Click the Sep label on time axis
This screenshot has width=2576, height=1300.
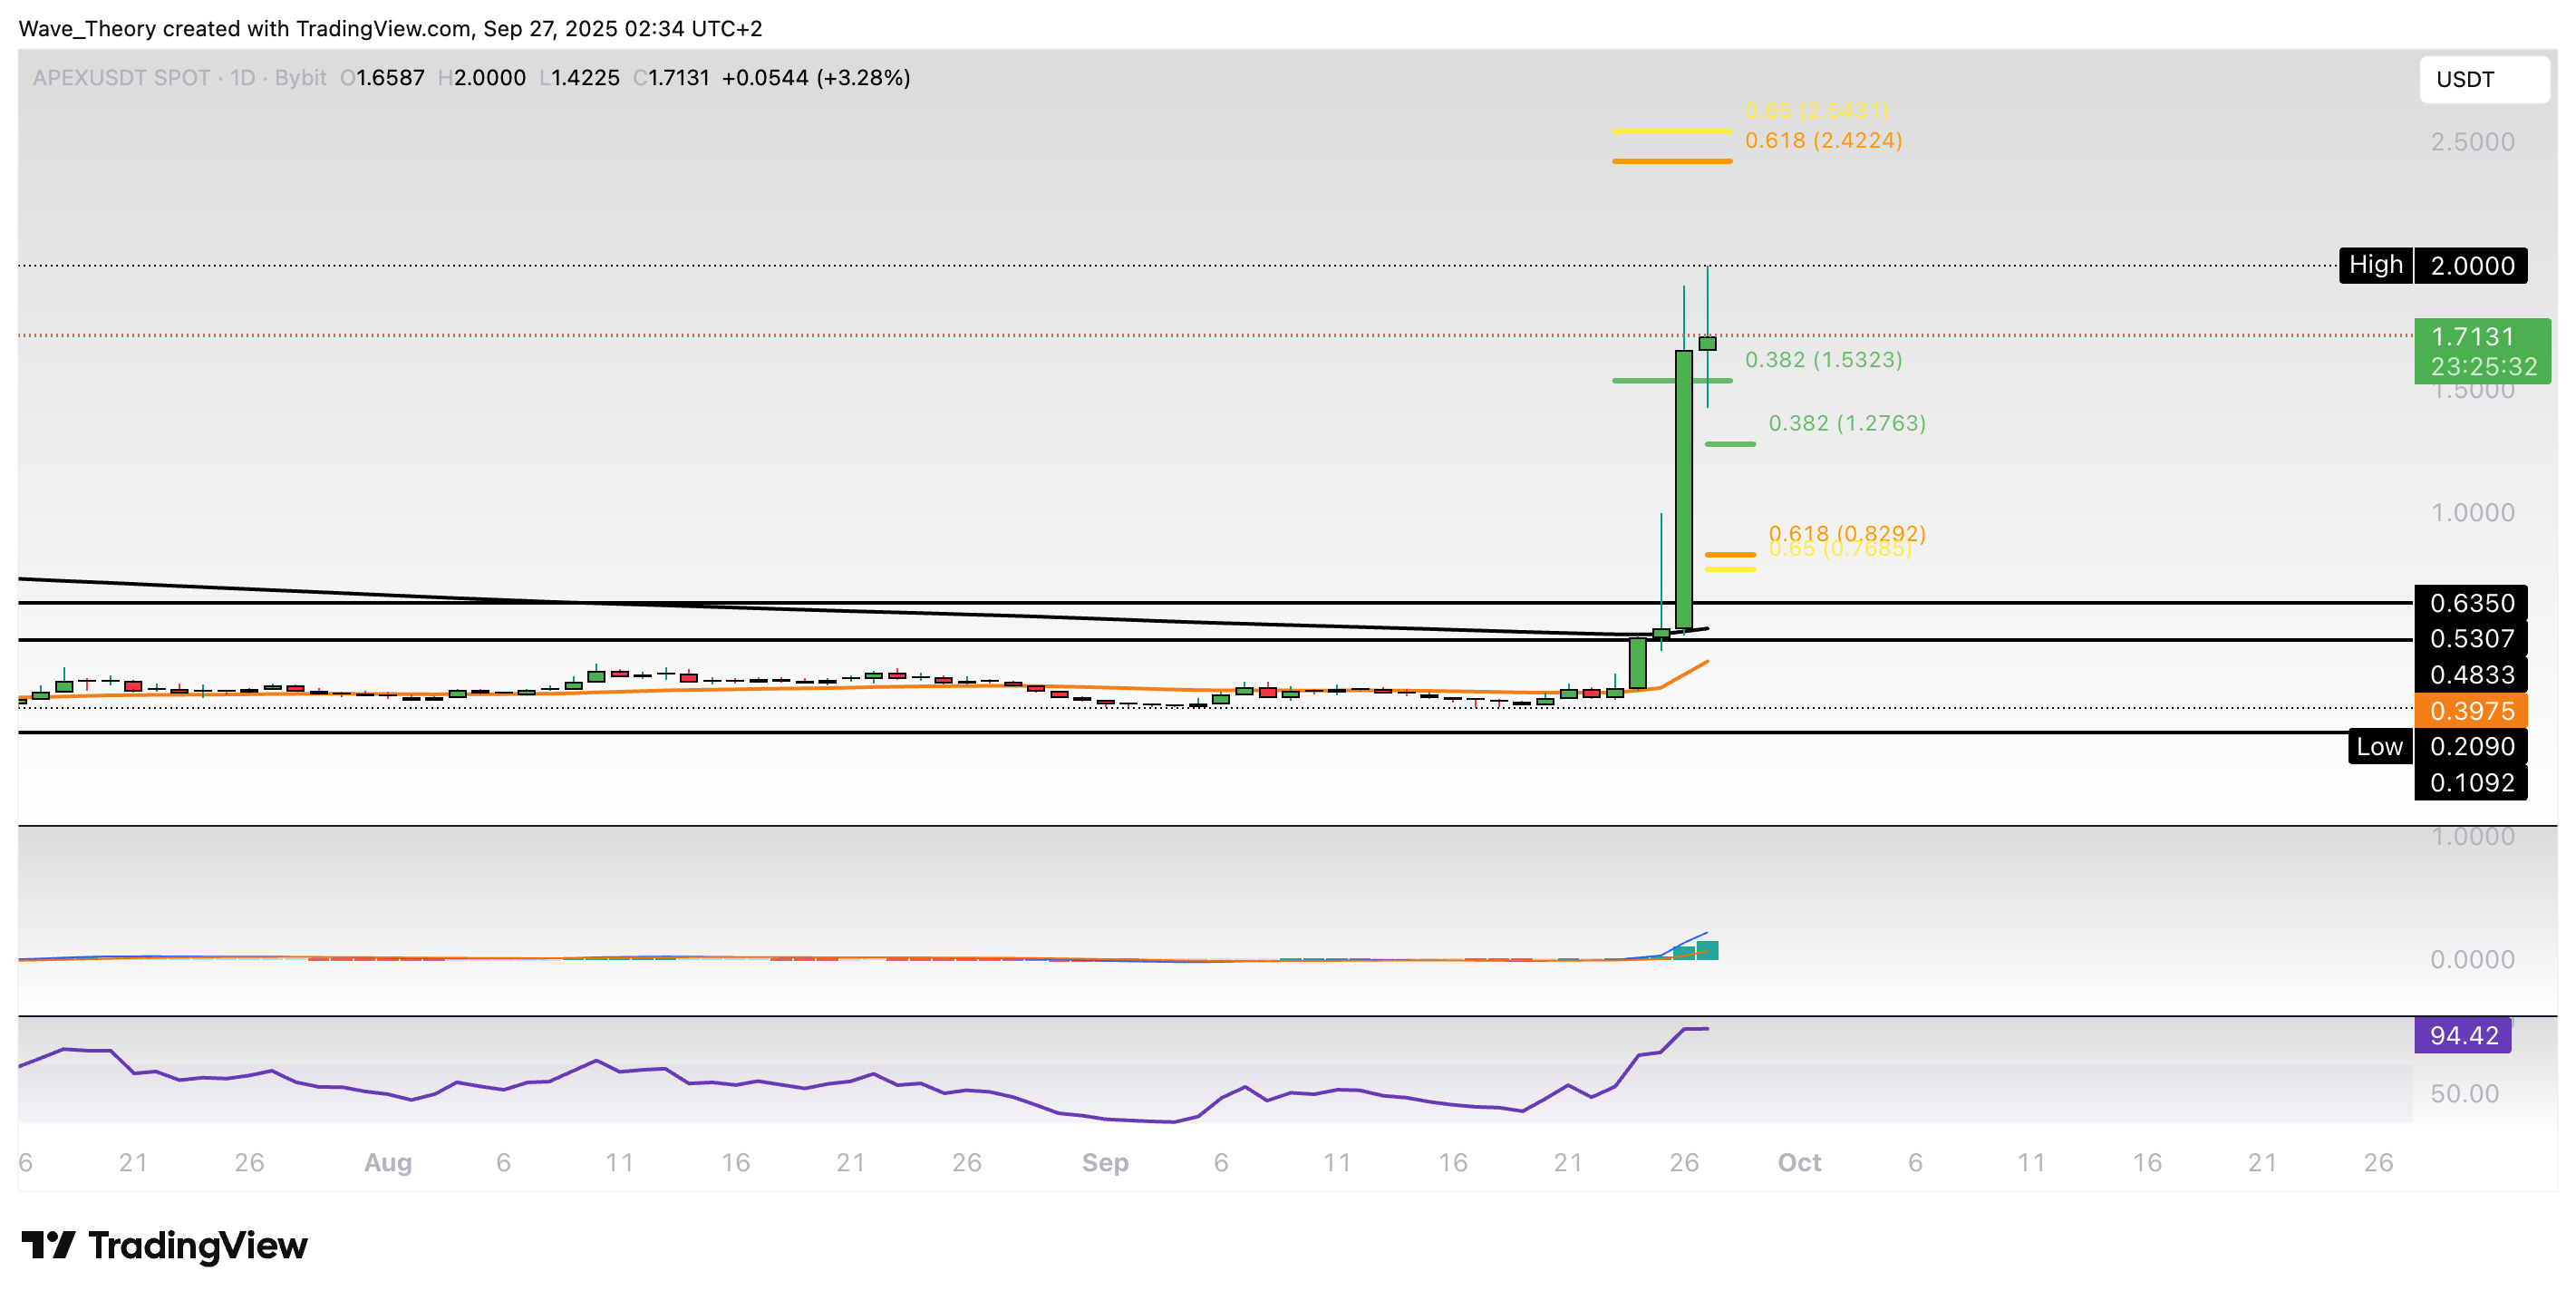tap(1104, 1162)
